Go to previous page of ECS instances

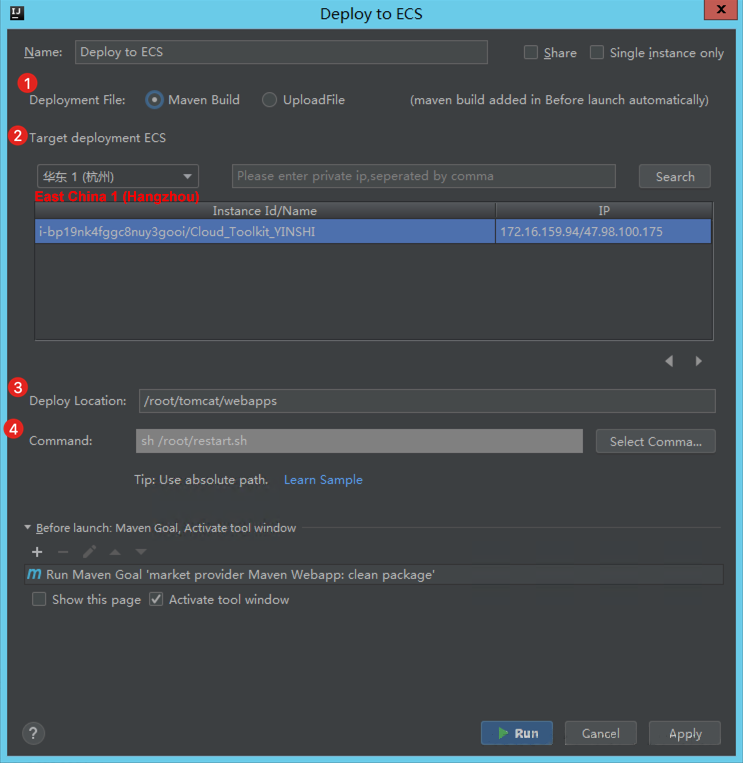[670, 361]
